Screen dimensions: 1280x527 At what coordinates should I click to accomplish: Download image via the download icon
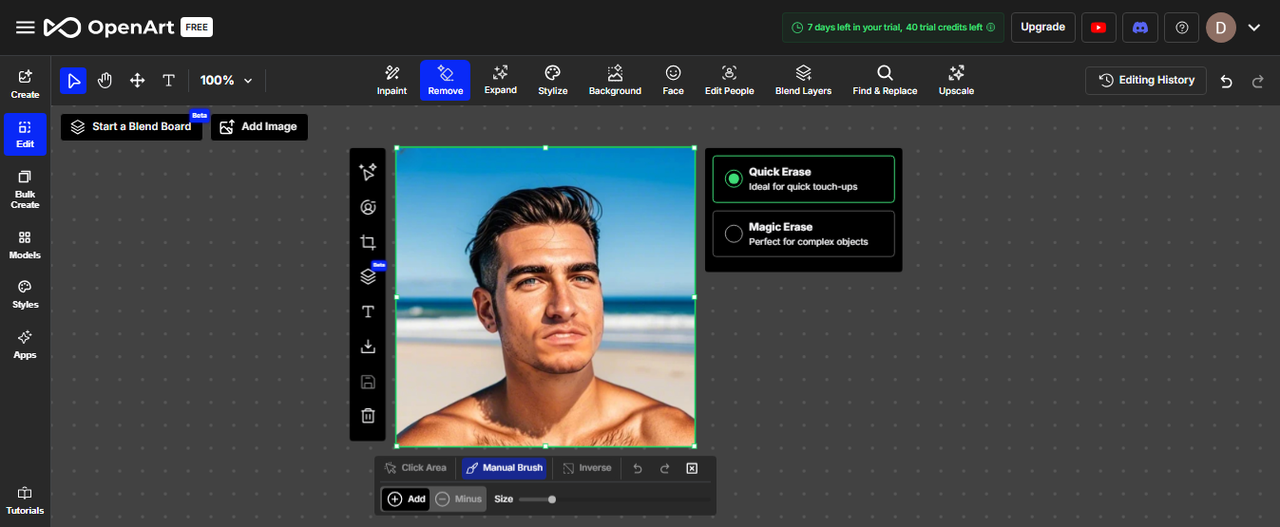pos(368,346)
